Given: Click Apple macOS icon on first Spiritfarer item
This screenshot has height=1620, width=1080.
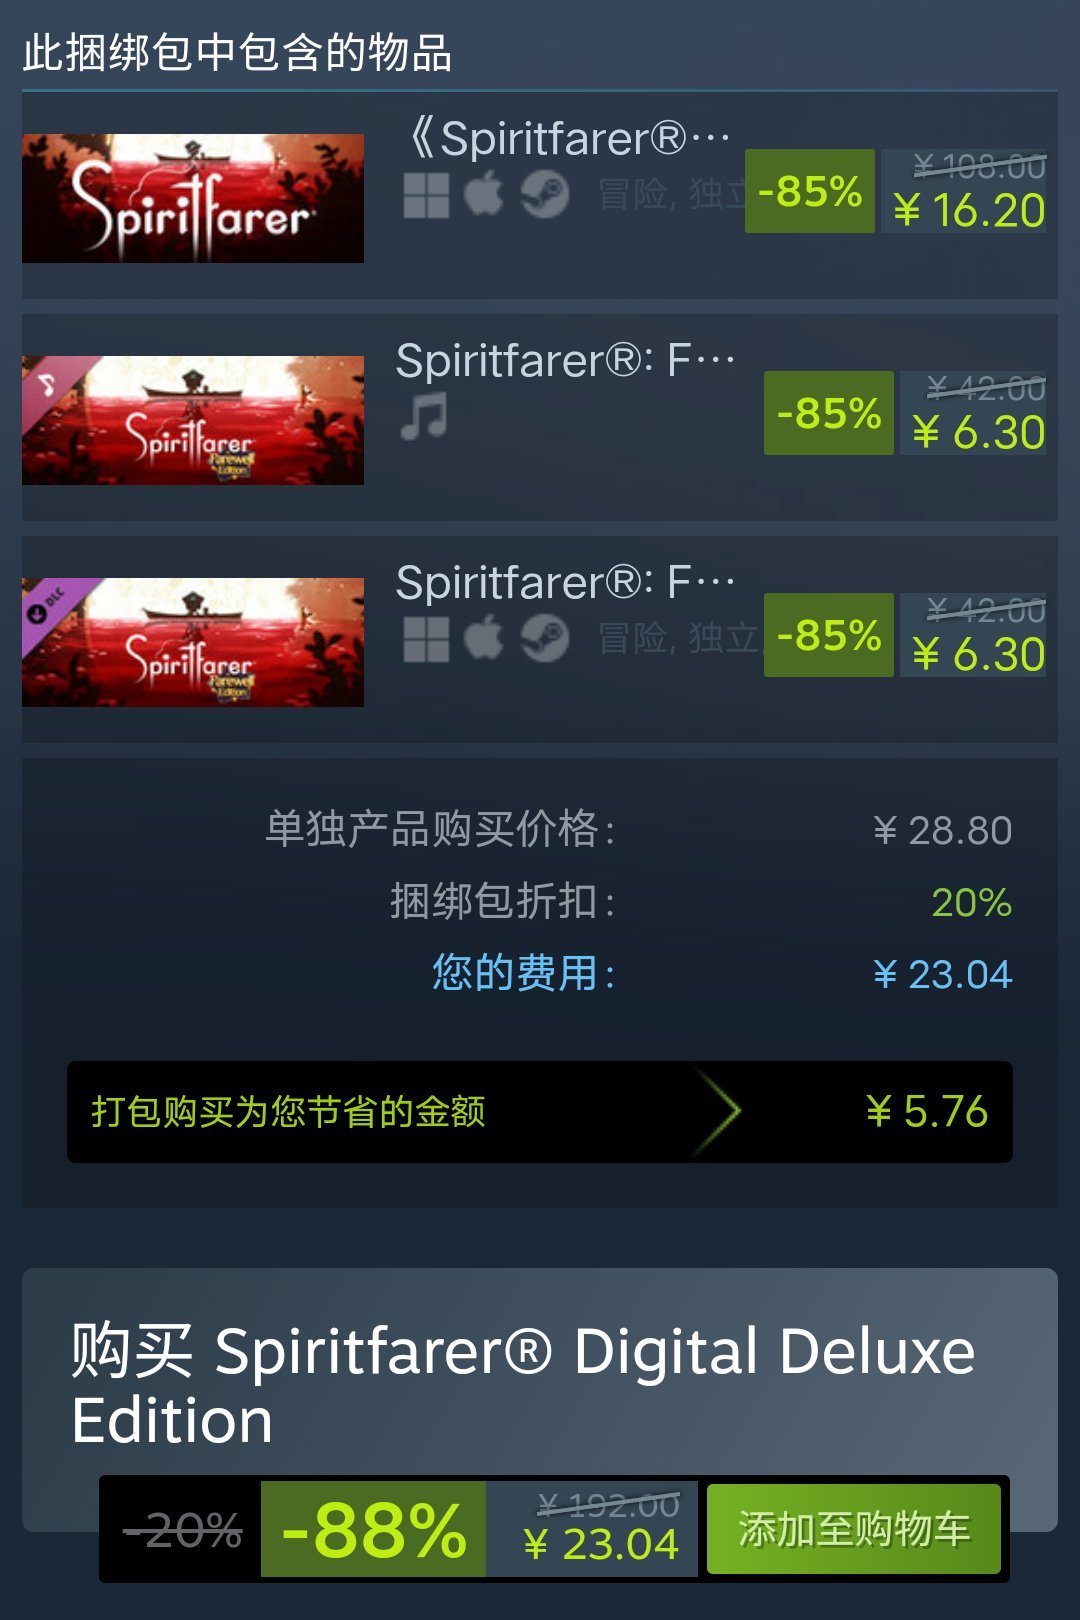Looking at the screenshot, I should click(484, 194).
